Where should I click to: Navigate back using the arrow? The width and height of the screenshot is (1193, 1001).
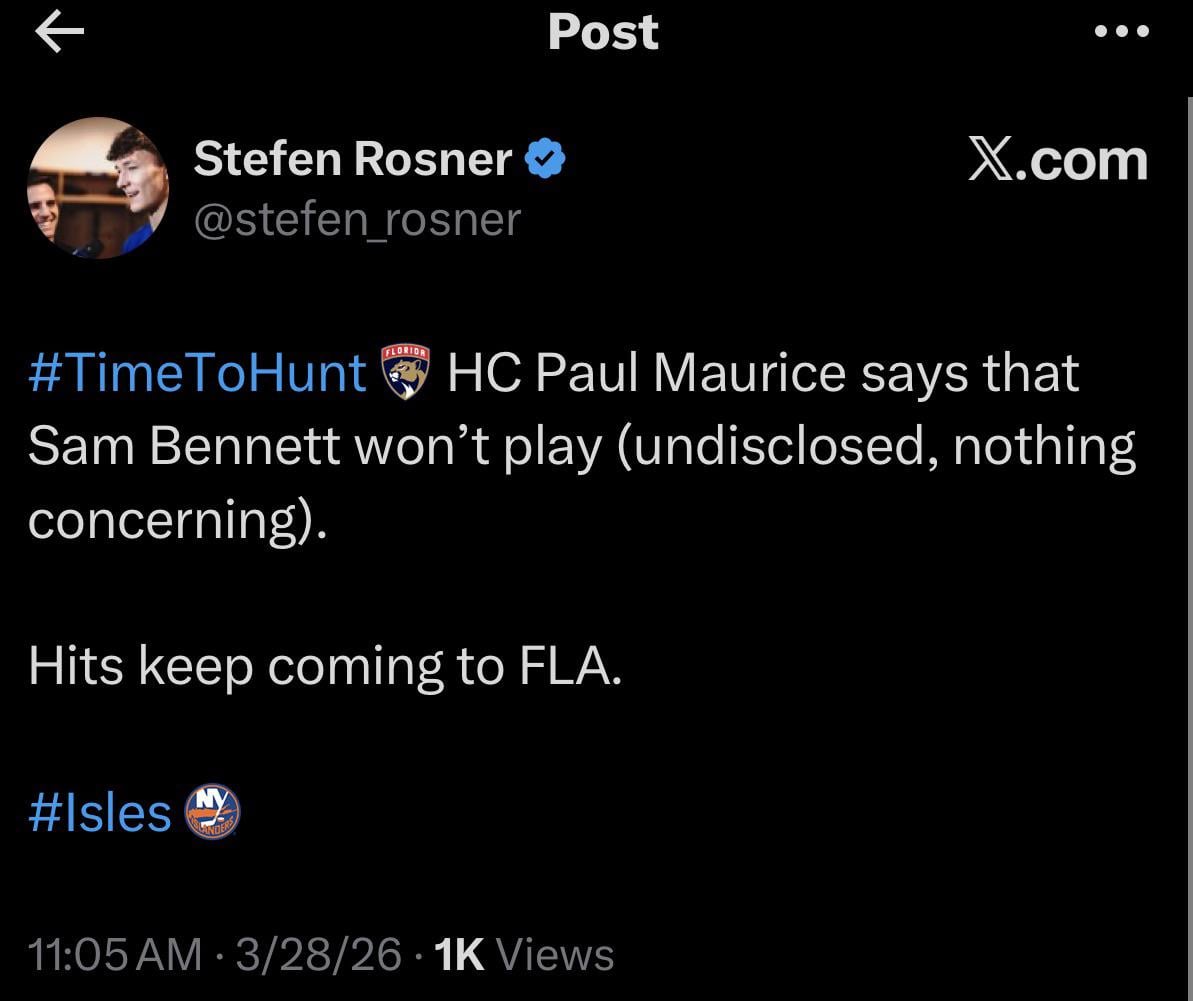pyautogui.click(x=59, y=30)
